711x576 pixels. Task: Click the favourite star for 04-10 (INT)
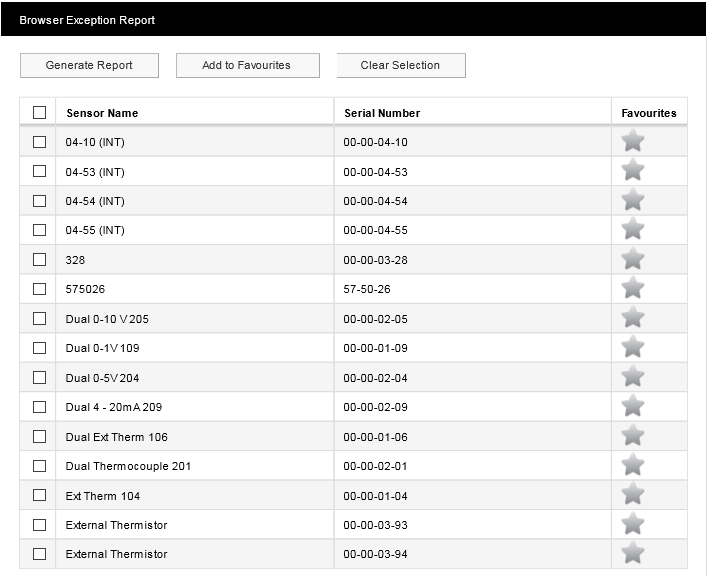632,141
